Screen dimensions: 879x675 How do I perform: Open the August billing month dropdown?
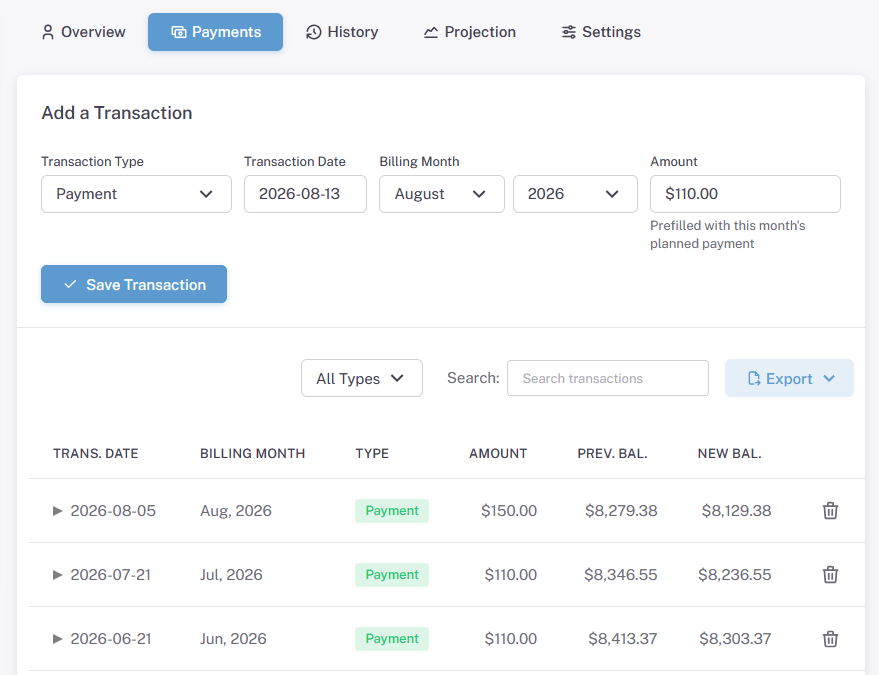click(442, 194)
